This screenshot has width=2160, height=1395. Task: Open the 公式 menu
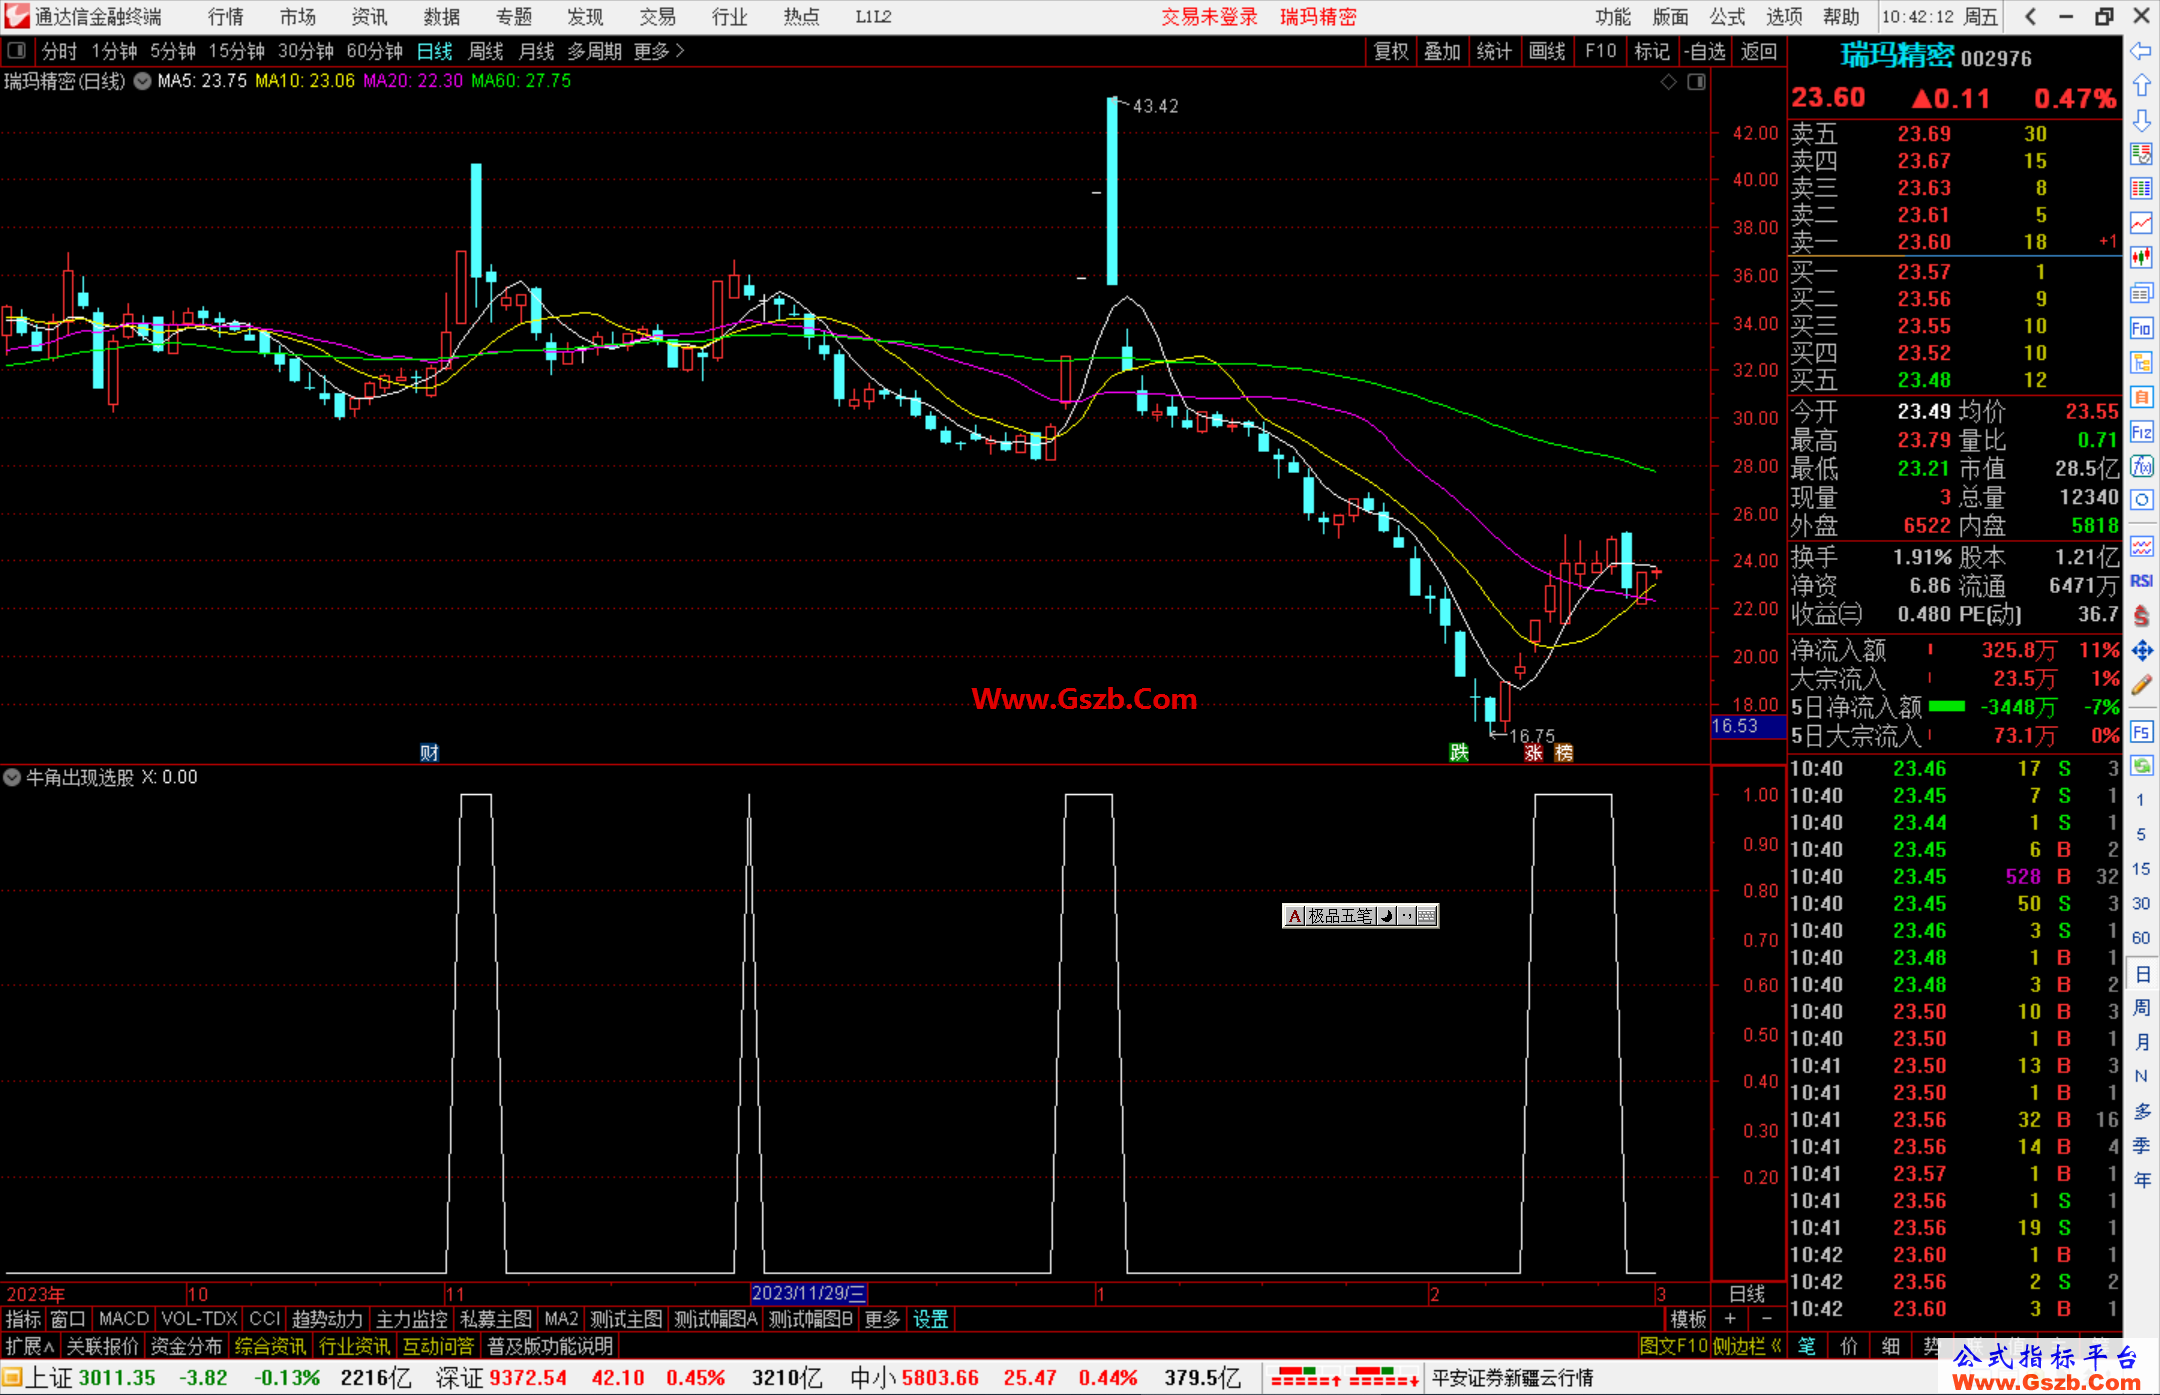(1727, 16)
